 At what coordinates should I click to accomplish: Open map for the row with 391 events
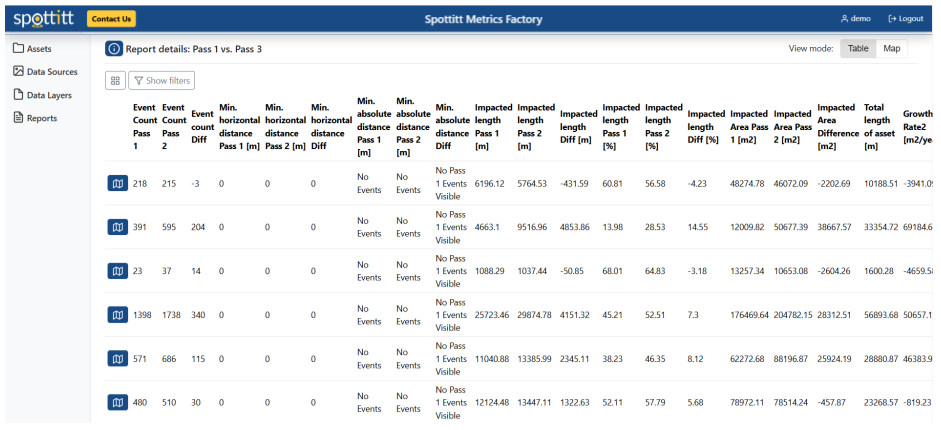point(117,227)
